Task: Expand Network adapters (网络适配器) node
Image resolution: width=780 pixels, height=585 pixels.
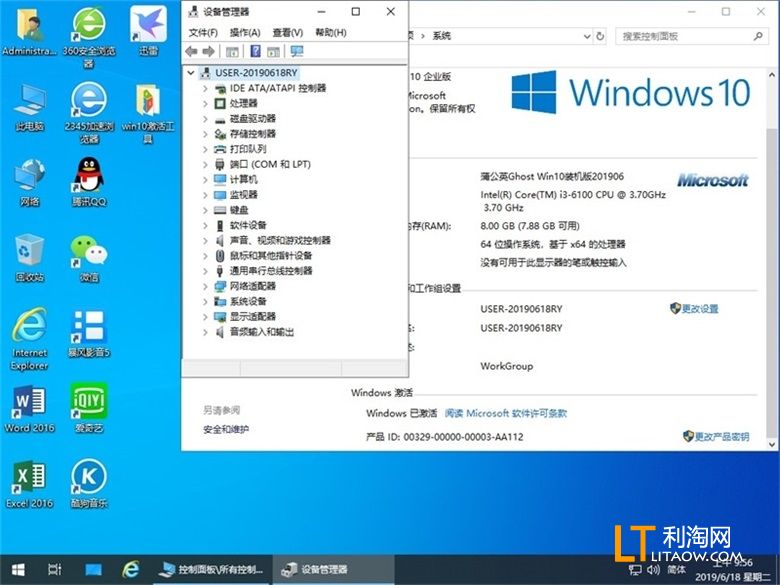Action: pyautogui.click(x=205, y=287)
